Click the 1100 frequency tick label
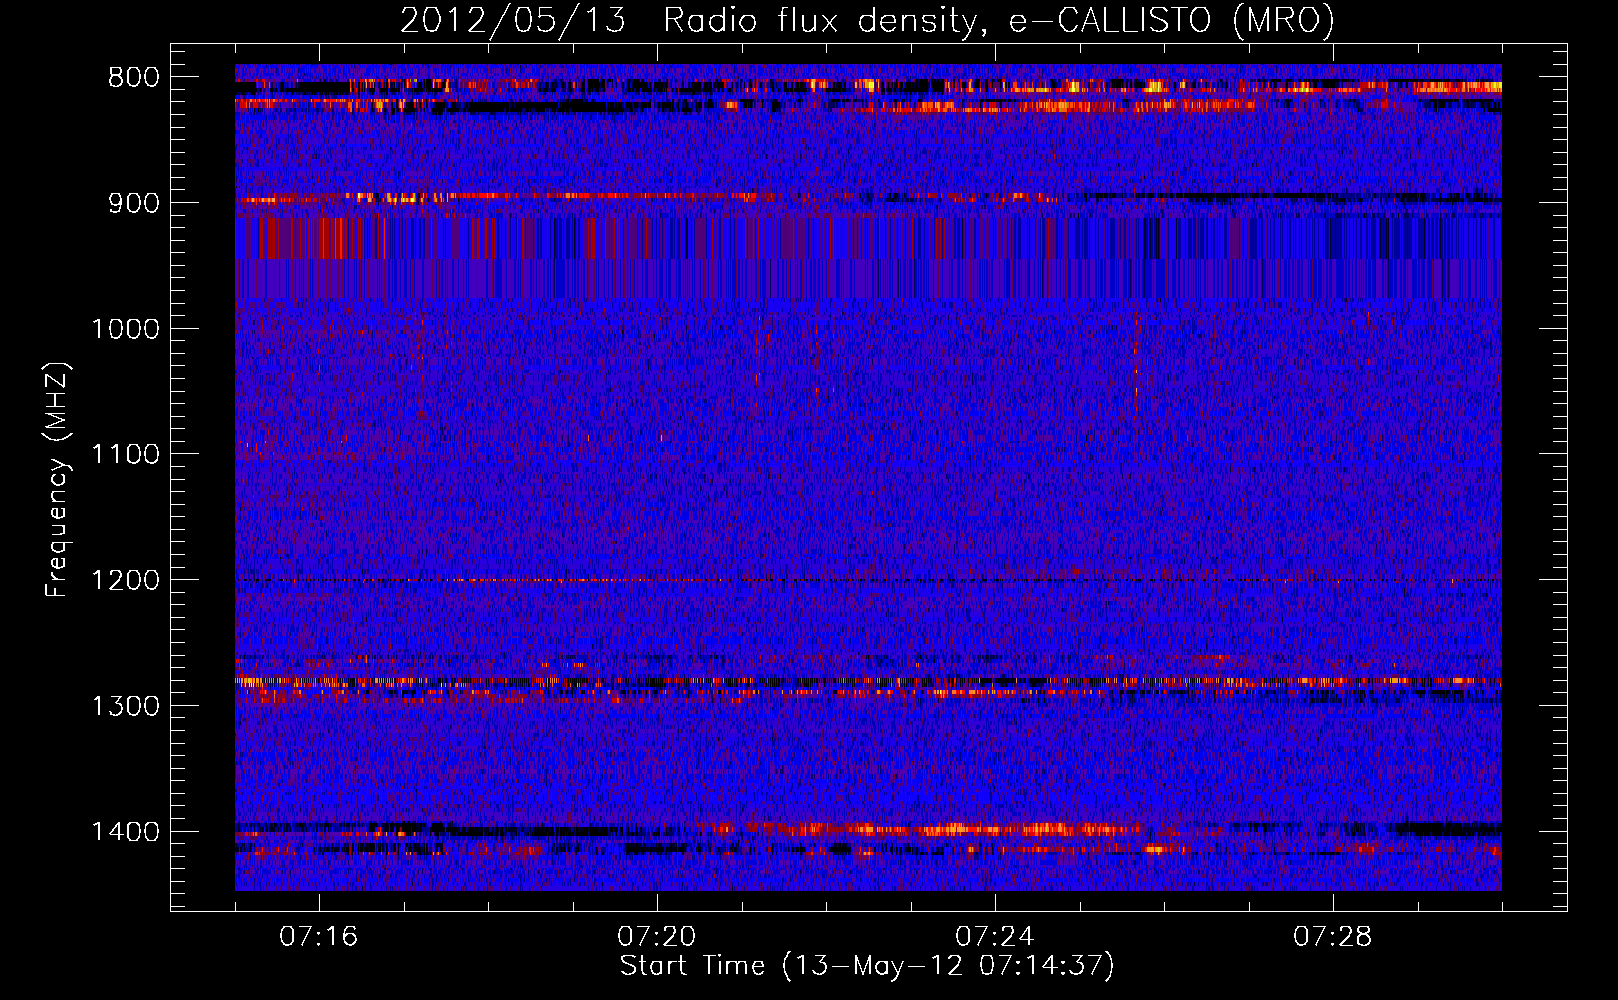The height and width of the screenshot is (1000, 1618). point(125,455)
